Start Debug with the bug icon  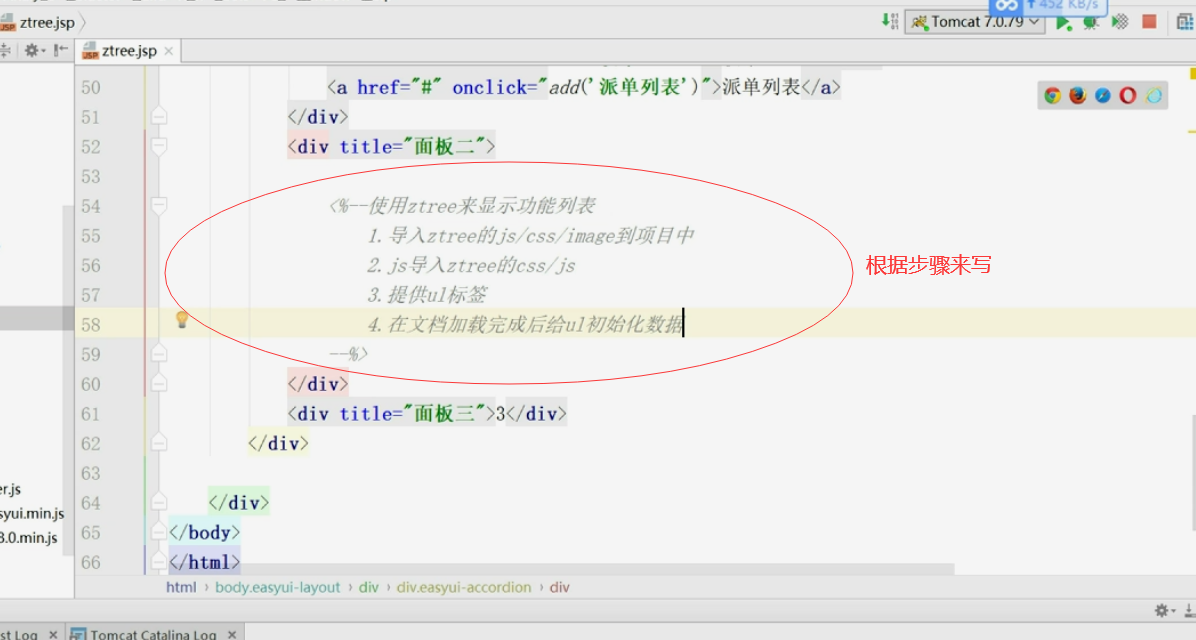pos(1091,22)
